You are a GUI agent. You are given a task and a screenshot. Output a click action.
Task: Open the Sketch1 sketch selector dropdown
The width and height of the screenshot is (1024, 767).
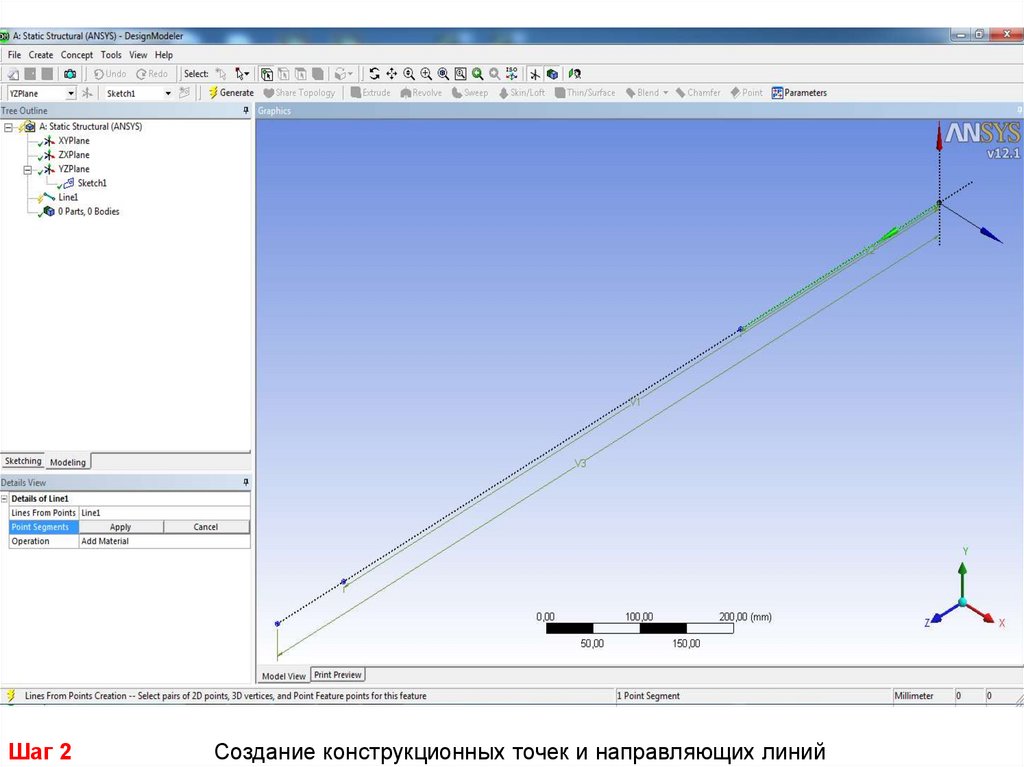pos(168,93)
